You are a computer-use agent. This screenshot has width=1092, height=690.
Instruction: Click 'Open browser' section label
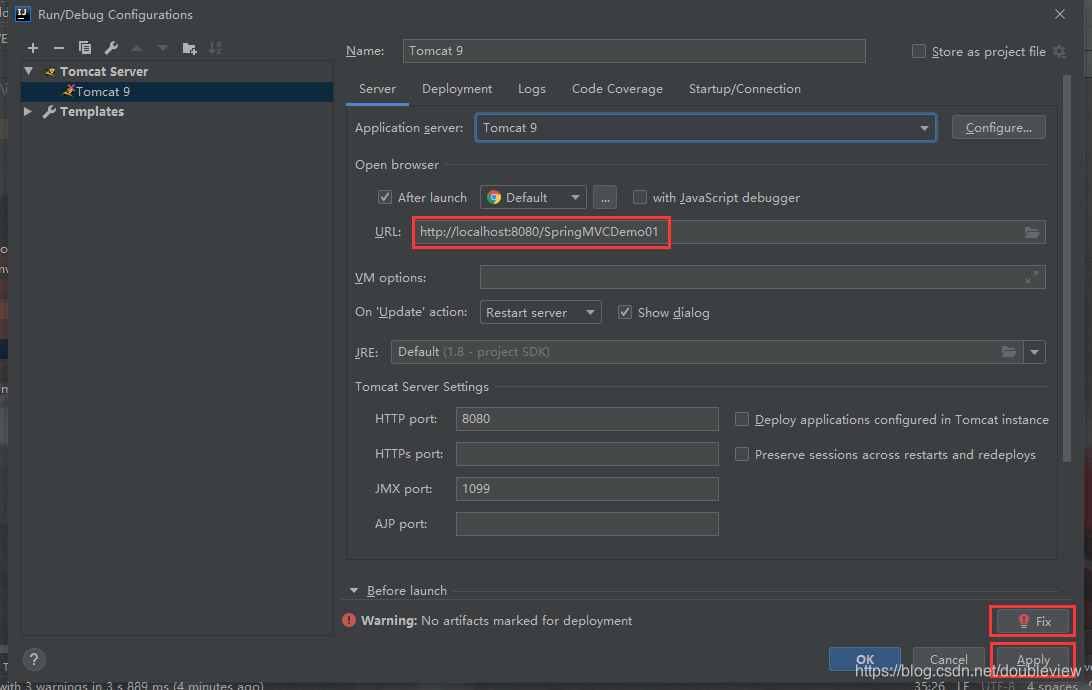pos(397,165)
